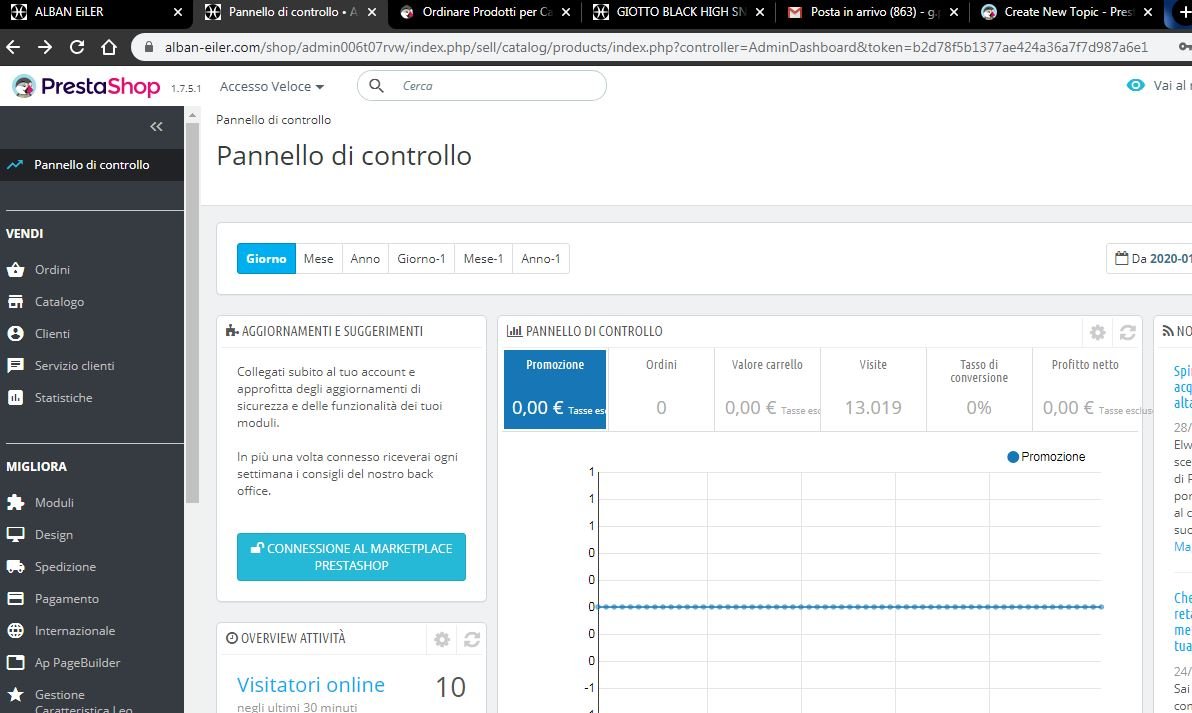Refresh the Pannello di controllo panel
The height and width of the screenshot is (713, 1192).
coord(1127,332)
